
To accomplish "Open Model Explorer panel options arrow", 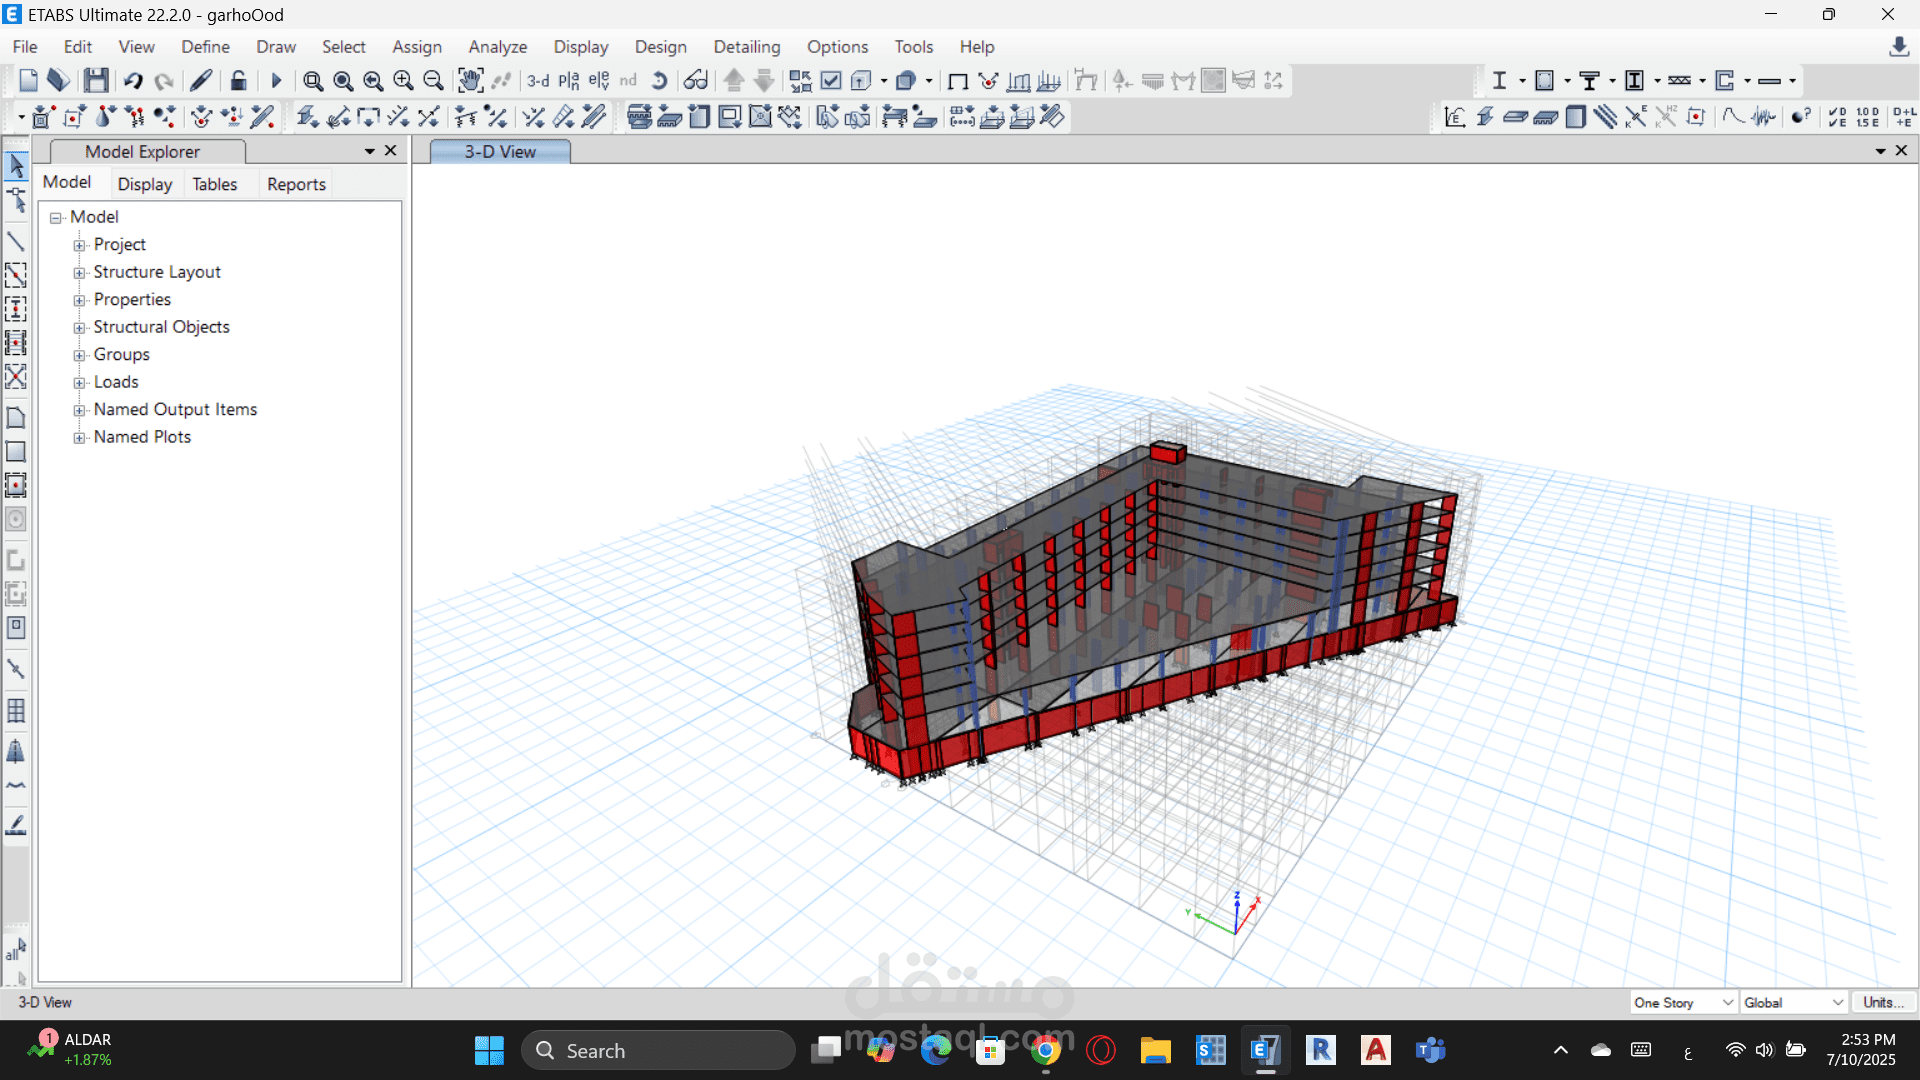I will (370, 151).
